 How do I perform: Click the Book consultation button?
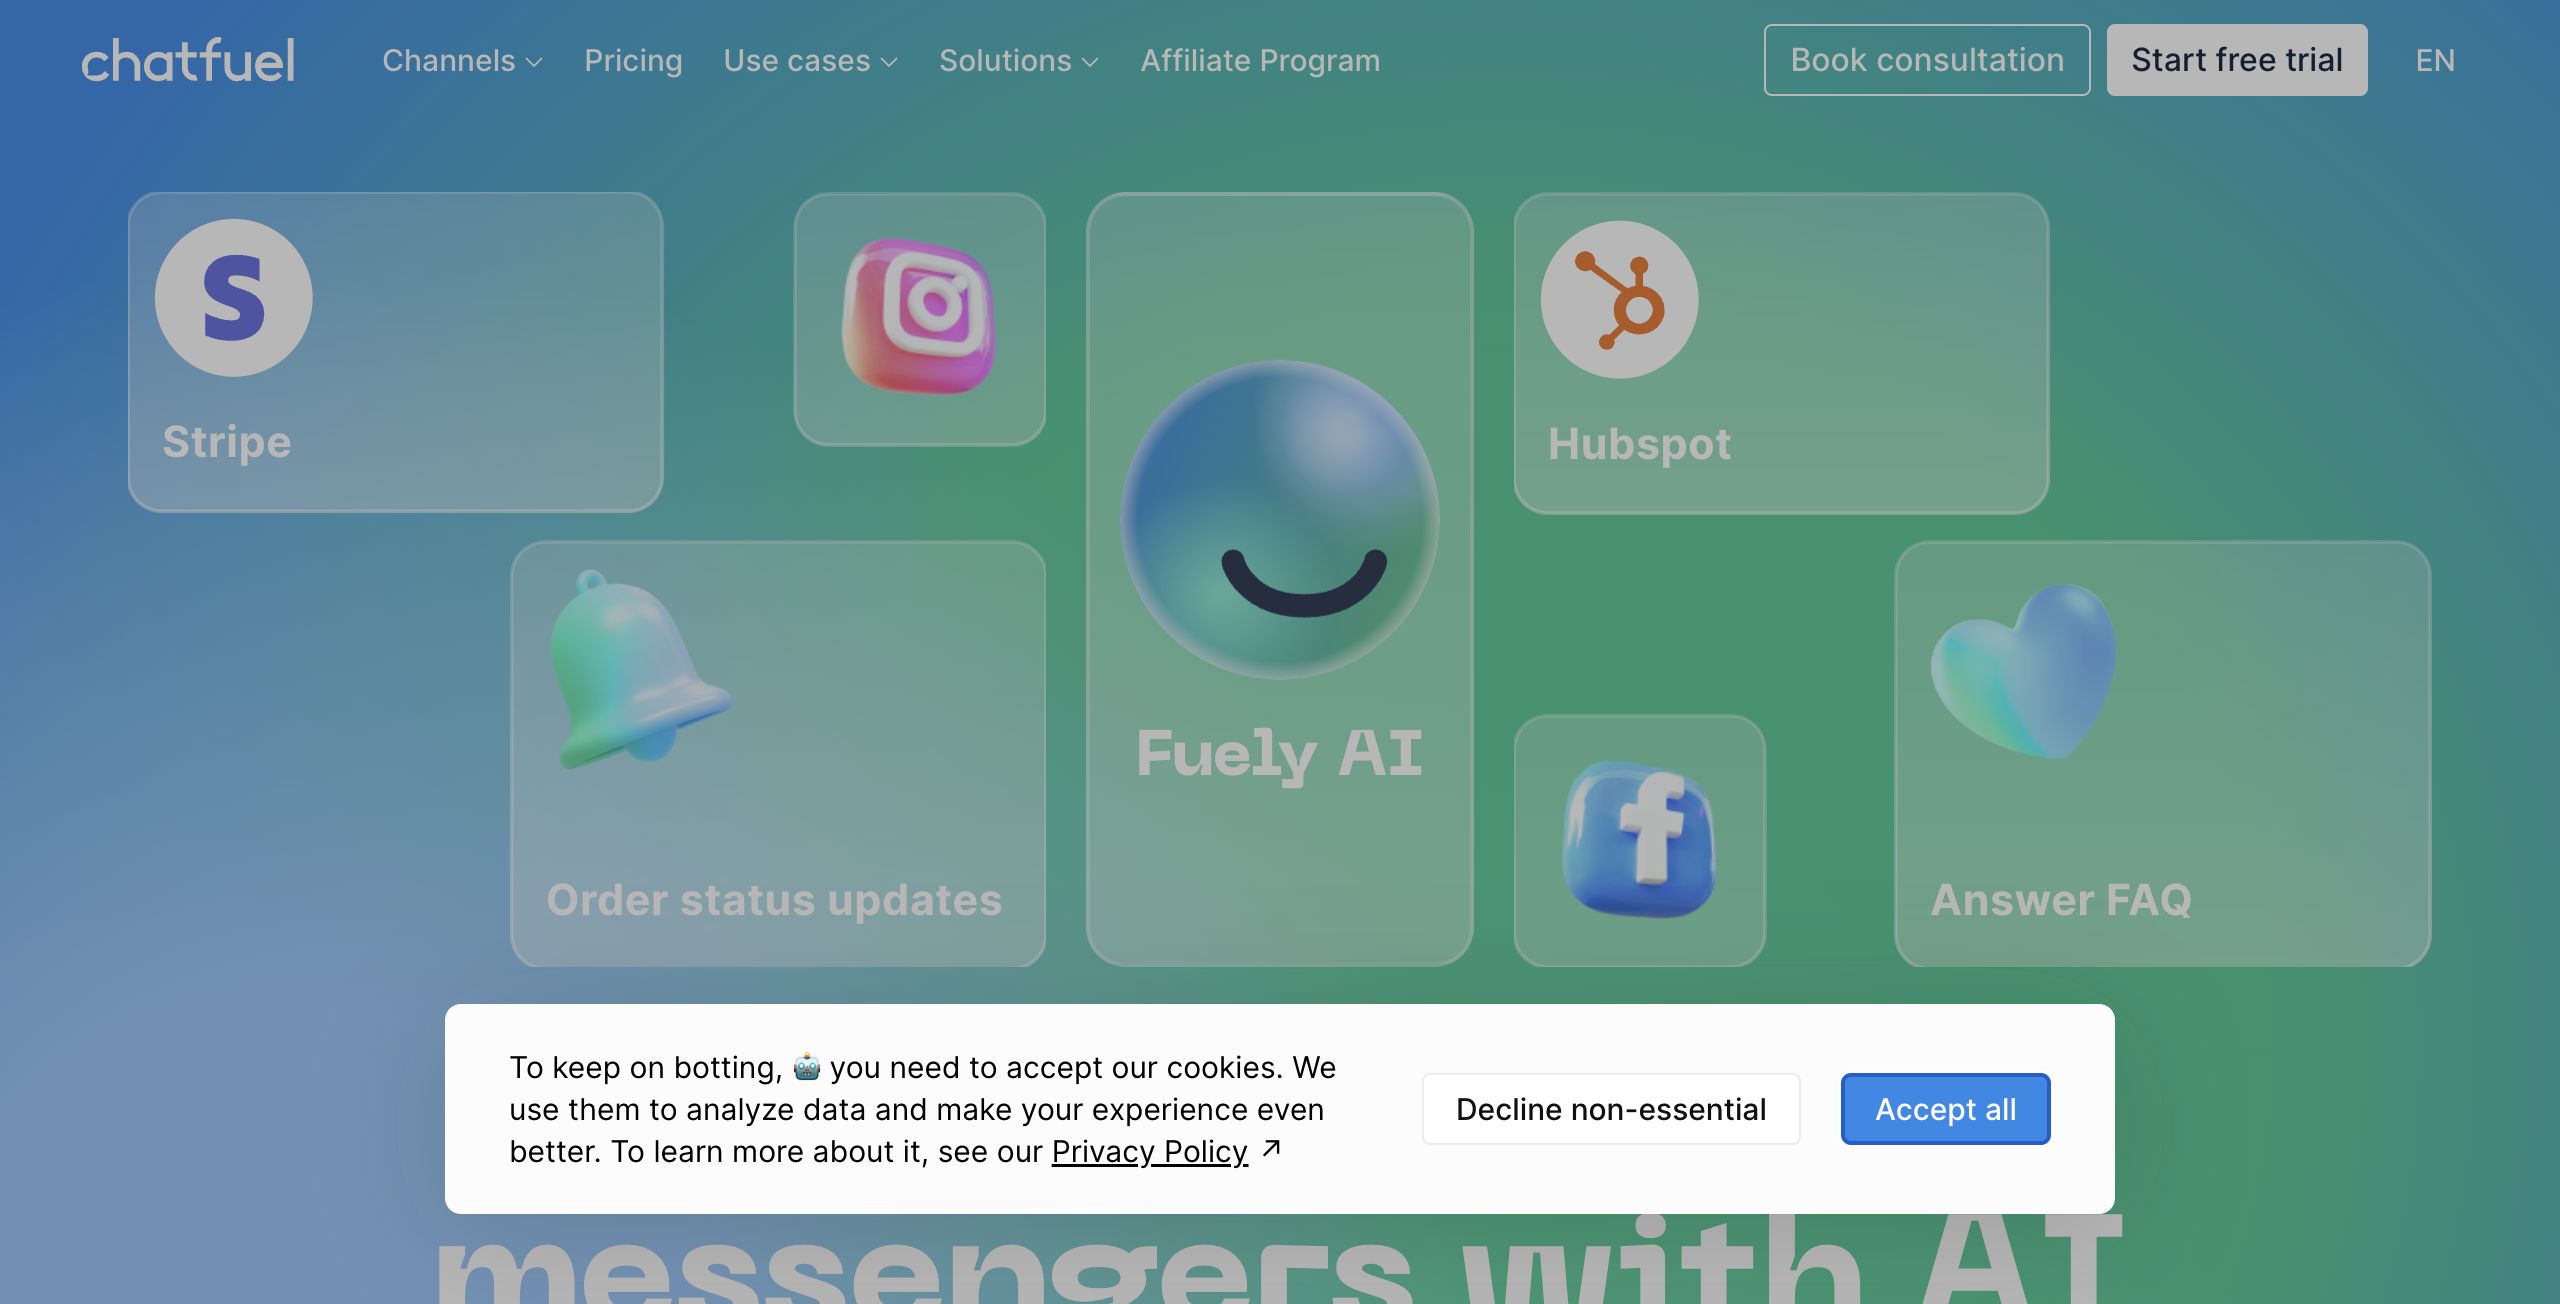tap(1927, 60)
